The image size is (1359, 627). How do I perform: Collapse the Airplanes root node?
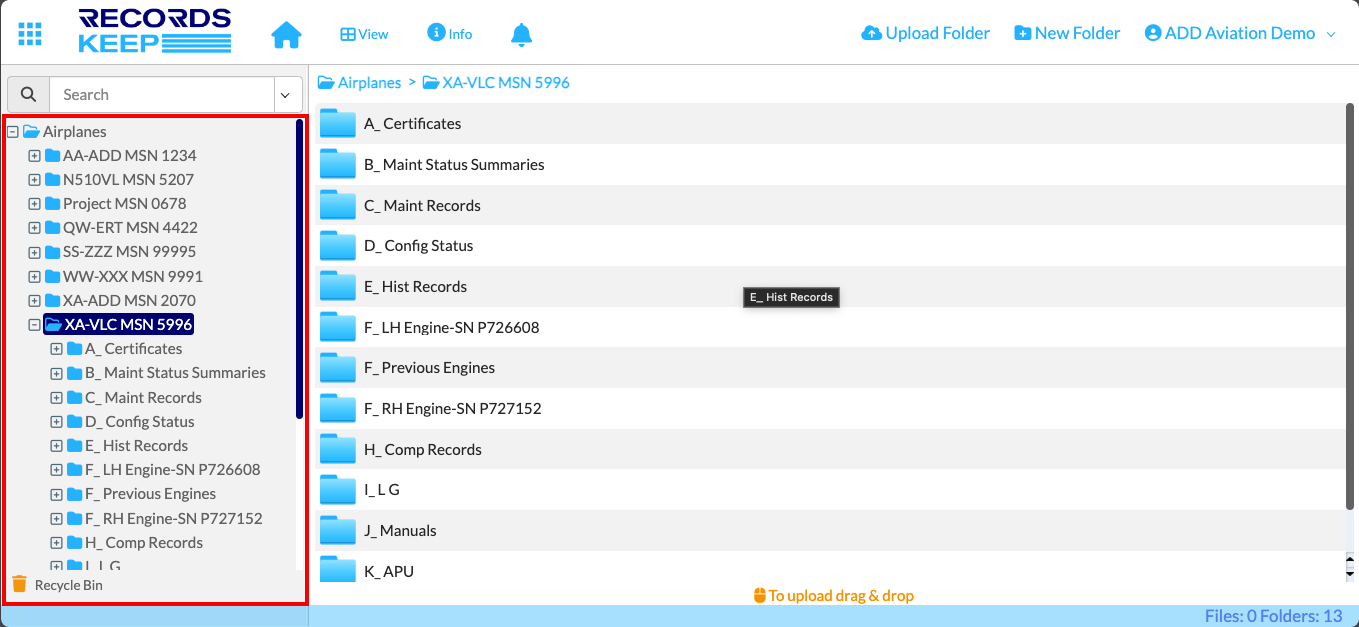13,132
